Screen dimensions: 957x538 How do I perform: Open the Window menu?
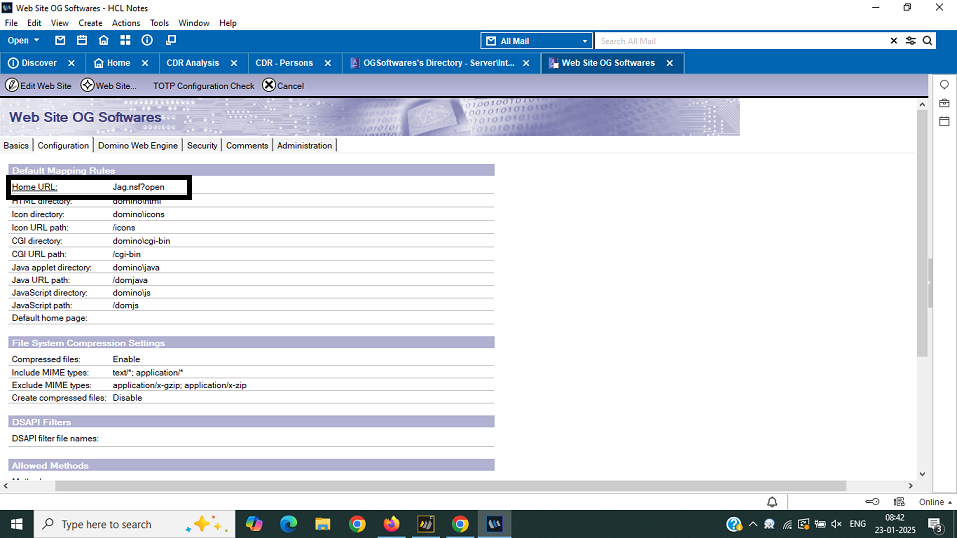point(193,23)
